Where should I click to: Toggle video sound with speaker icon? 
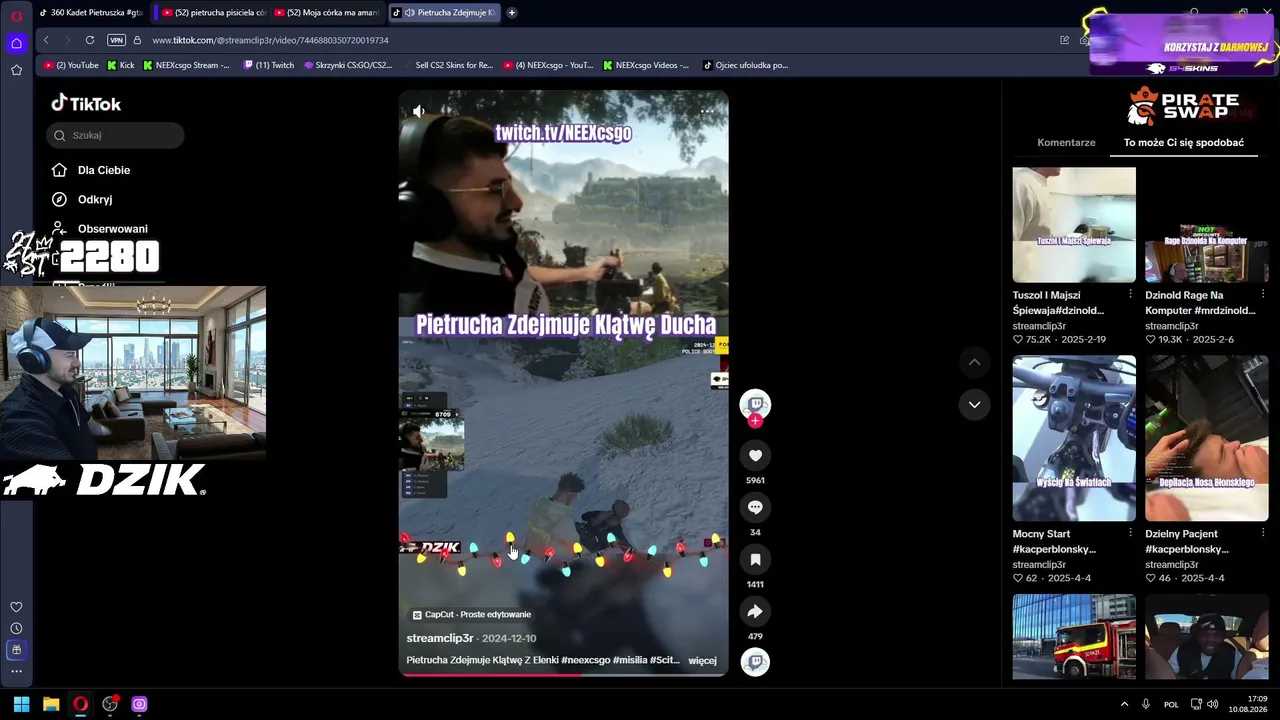click(419, 111)
